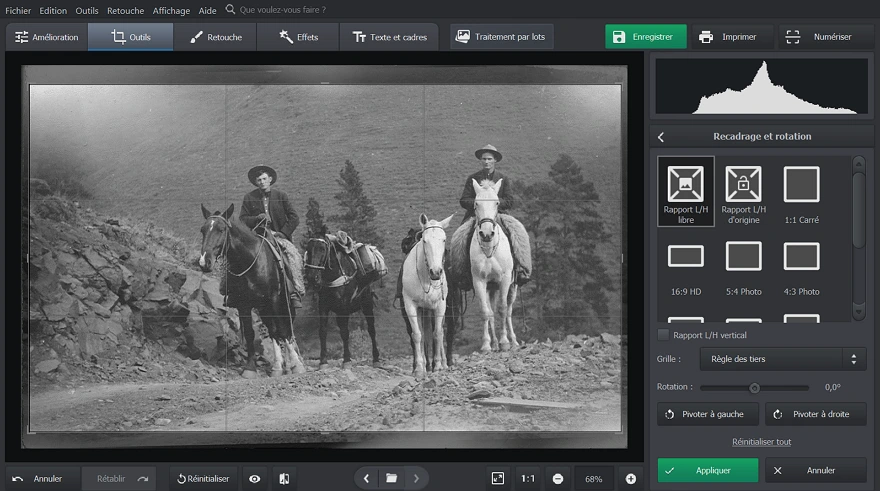Click the green Enregistrer button

click(x=645, y=36)
